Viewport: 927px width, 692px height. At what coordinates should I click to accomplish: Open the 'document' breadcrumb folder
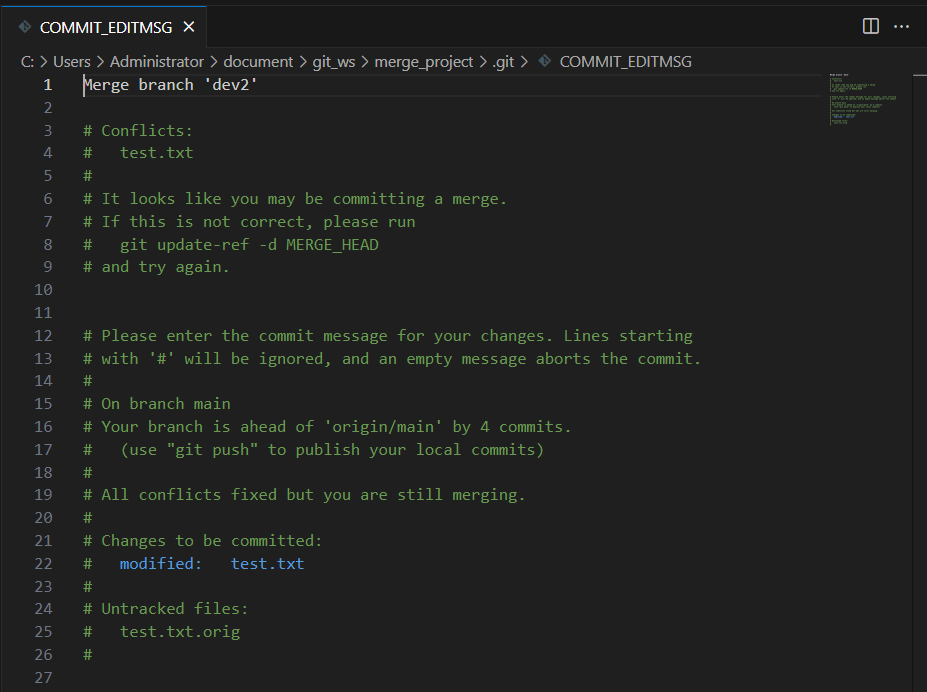click(258, 62)
